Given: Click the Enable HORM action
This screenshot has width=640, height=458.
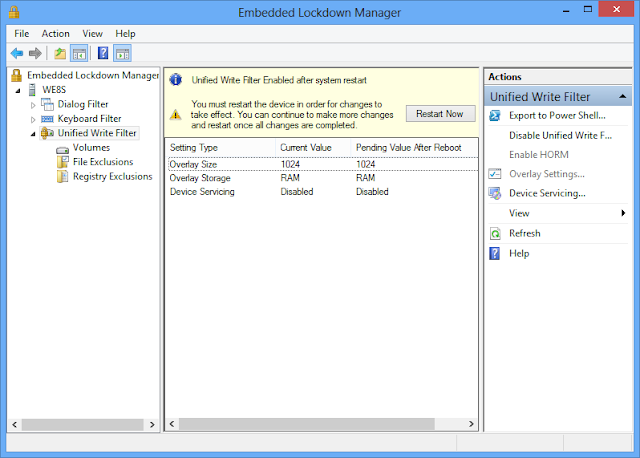Looking at the screenshot, I should click(538, 155).
